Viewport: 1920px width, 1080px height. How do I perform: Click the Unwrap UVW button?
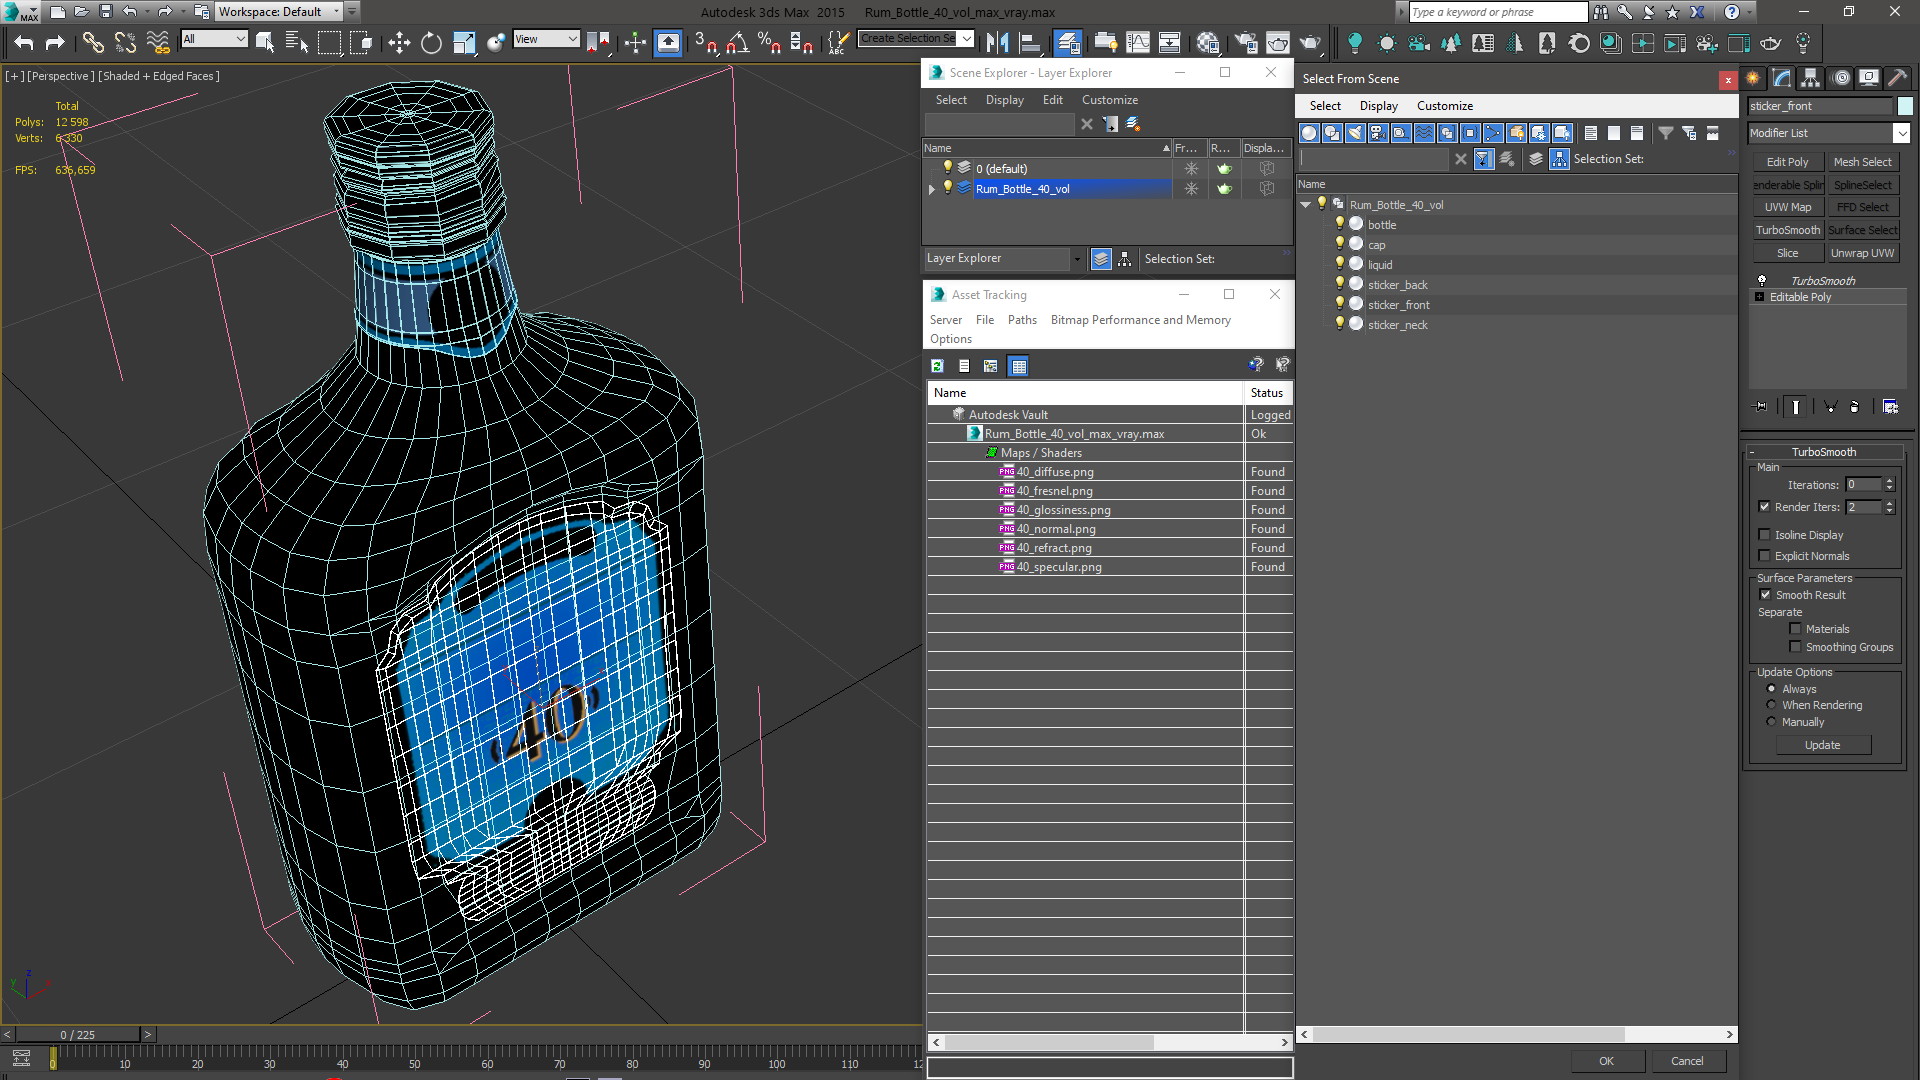1862,253
